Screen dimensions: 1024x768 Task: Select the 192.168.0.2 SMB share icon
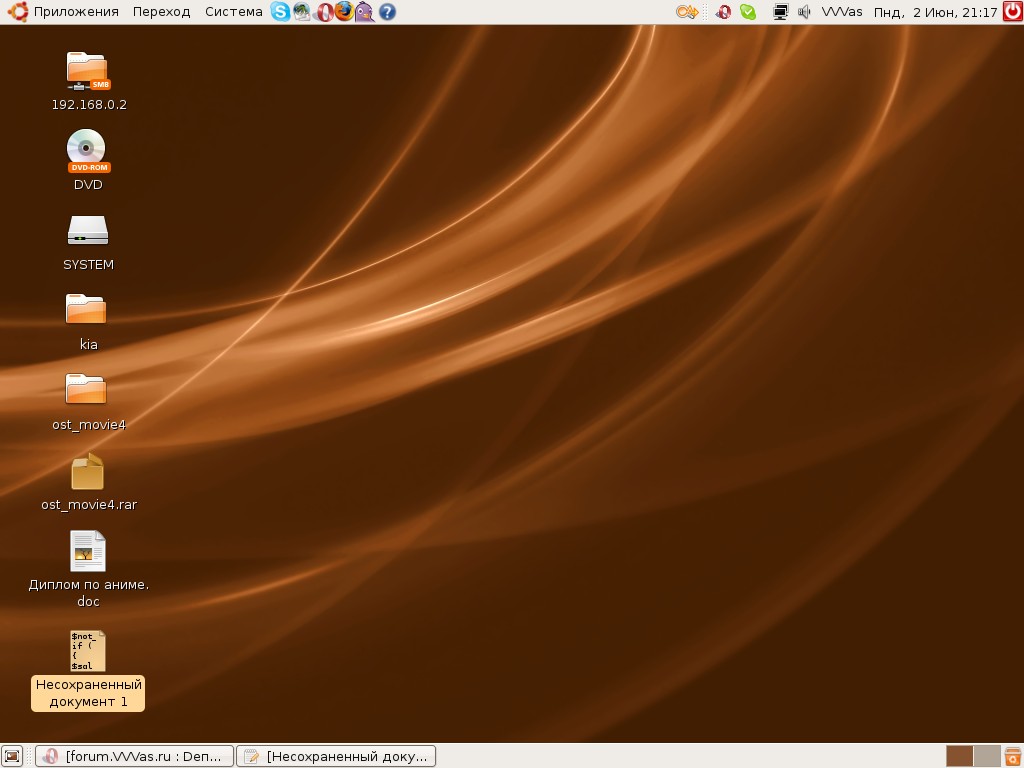coord(88,70)
